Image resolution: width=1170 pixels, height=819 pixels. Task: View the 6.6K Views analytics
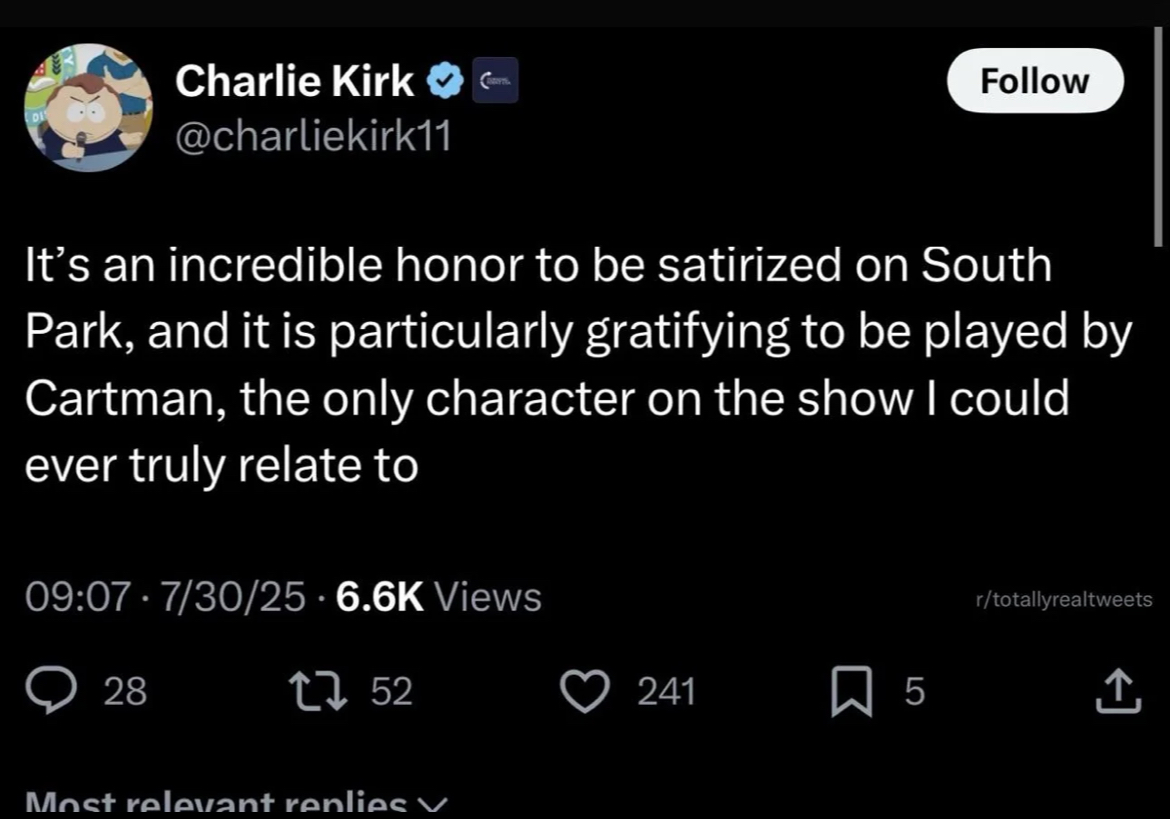[x=439, y=597]
